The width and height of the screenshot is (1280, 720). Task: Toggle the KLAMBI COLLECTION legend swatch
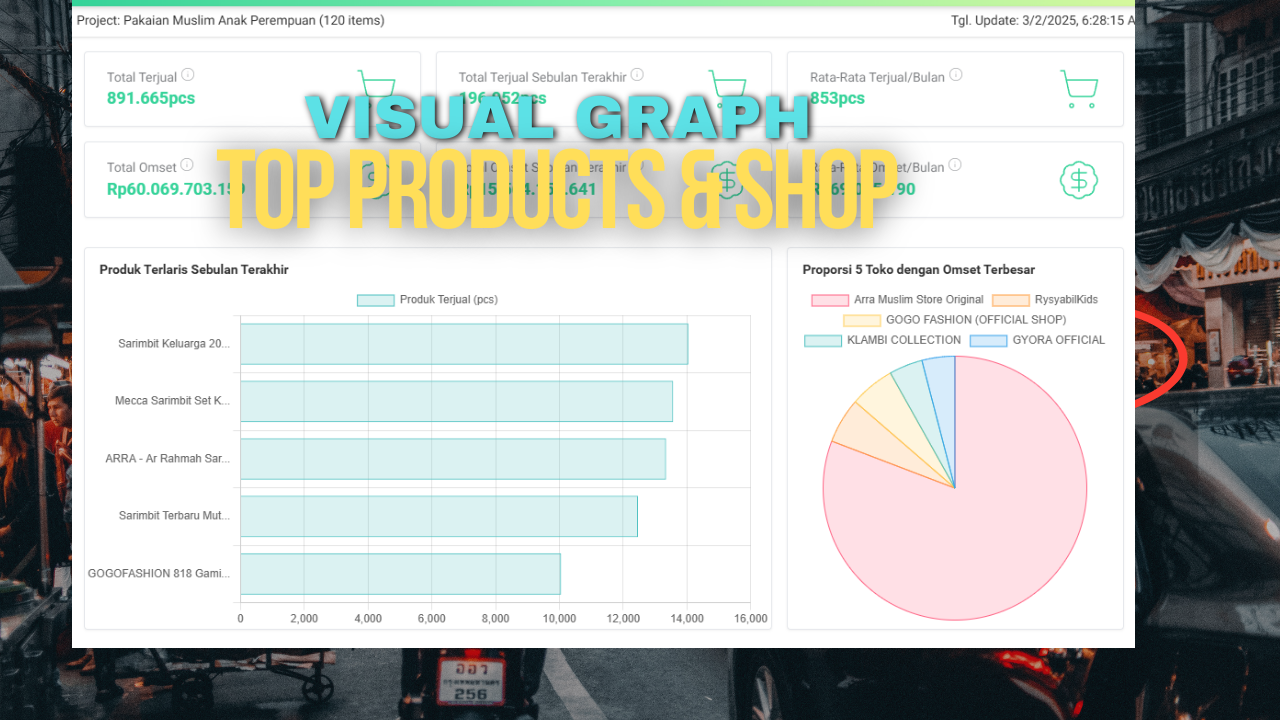pos(823,340)
